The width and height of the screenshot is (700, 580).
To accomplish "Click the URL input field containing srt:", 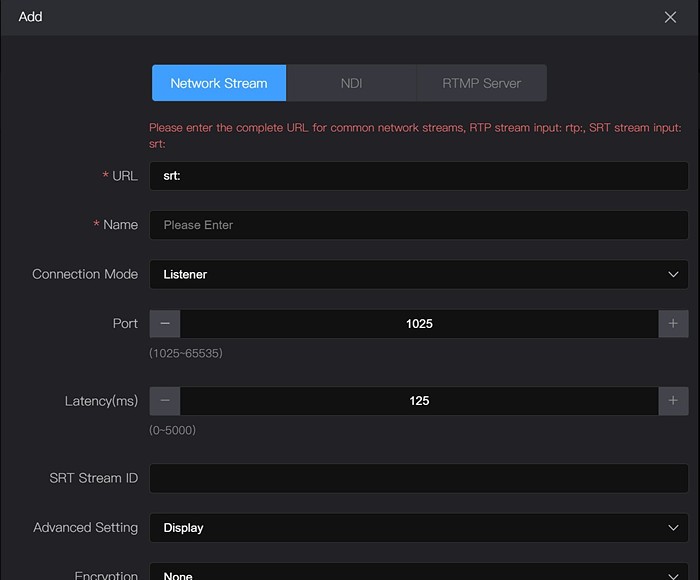I will click(x=418, y=176).
